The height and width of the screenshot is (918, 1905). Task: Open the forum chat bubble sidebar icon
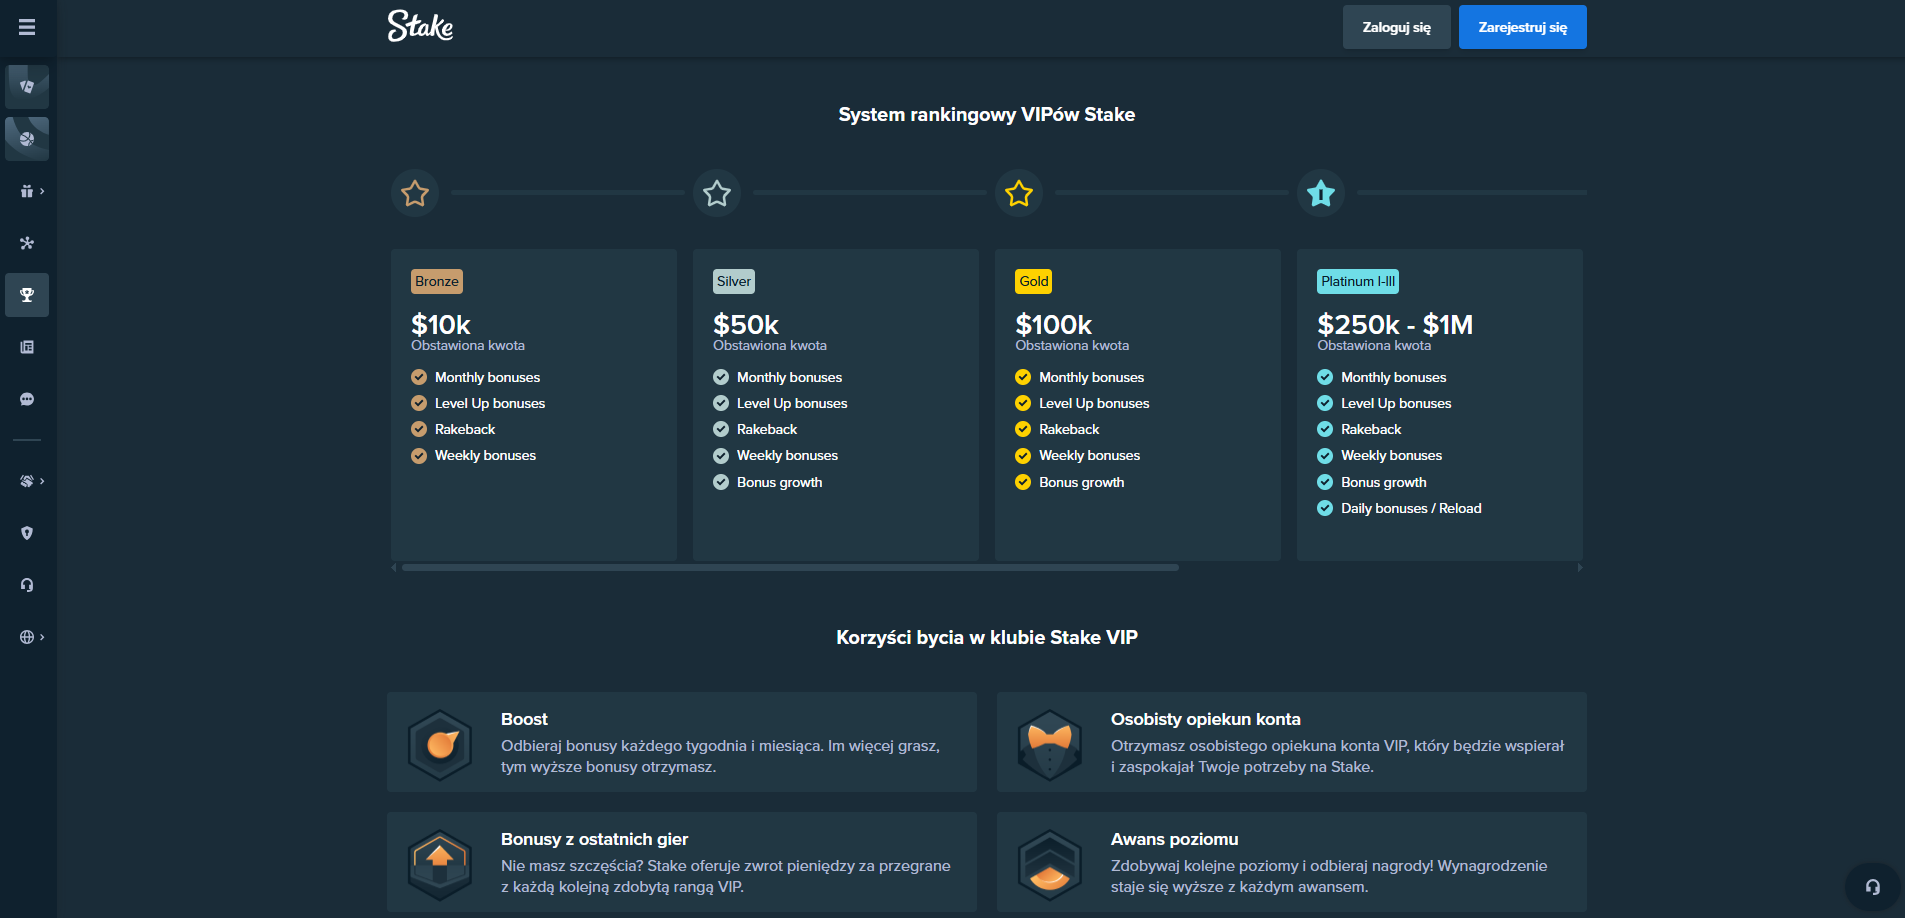pos(27,399)
